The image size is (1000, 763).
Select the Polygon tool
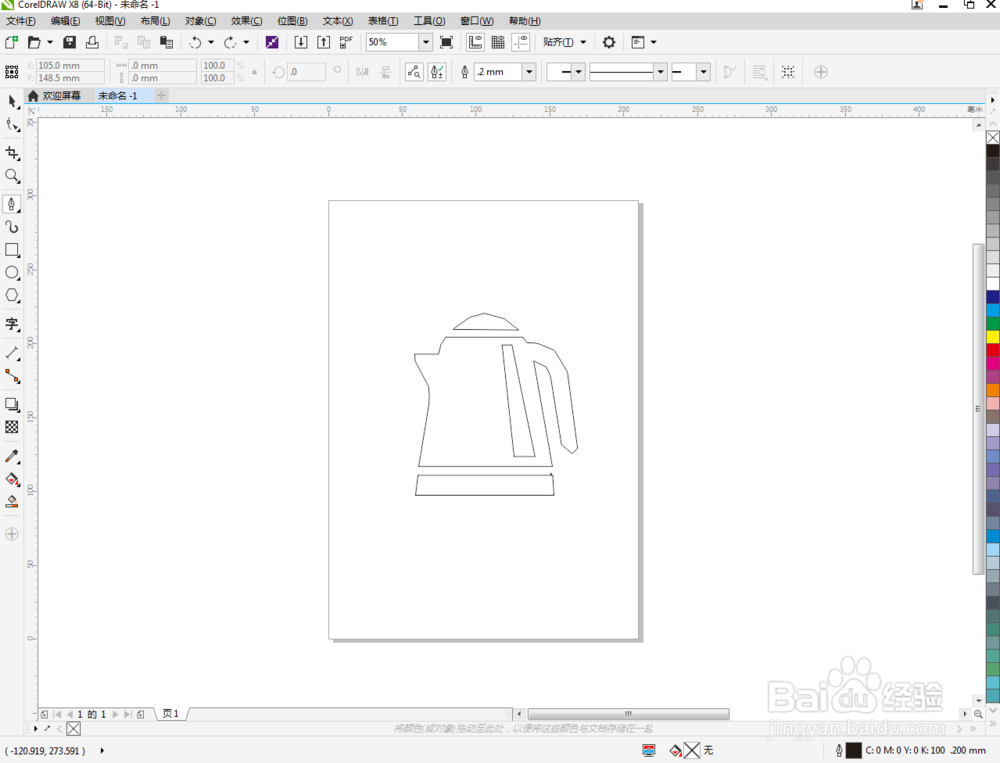(12, 295)
